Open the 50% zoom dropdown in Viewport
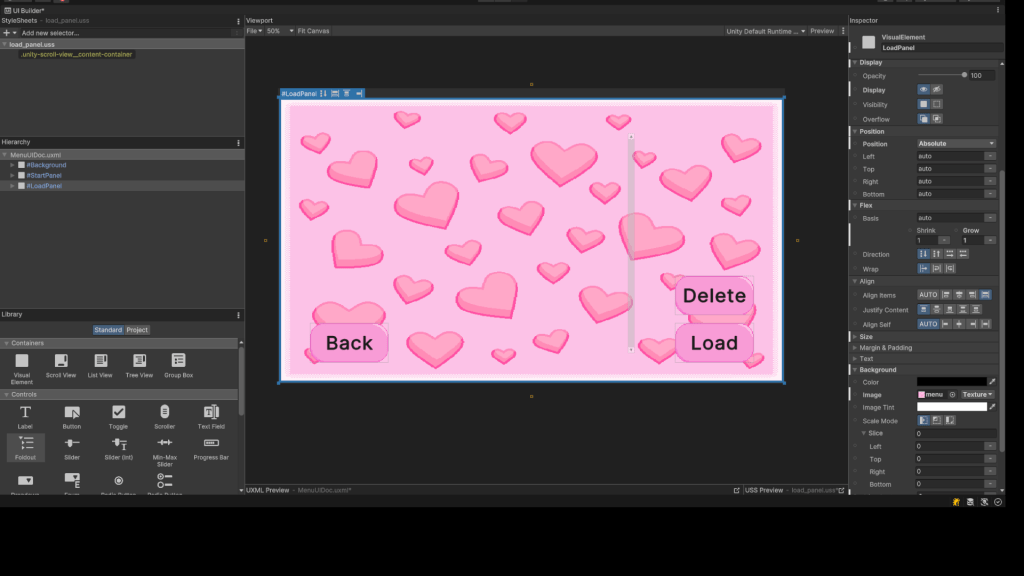The width and height of the screenshot is (1024, 576). (276, 31)
